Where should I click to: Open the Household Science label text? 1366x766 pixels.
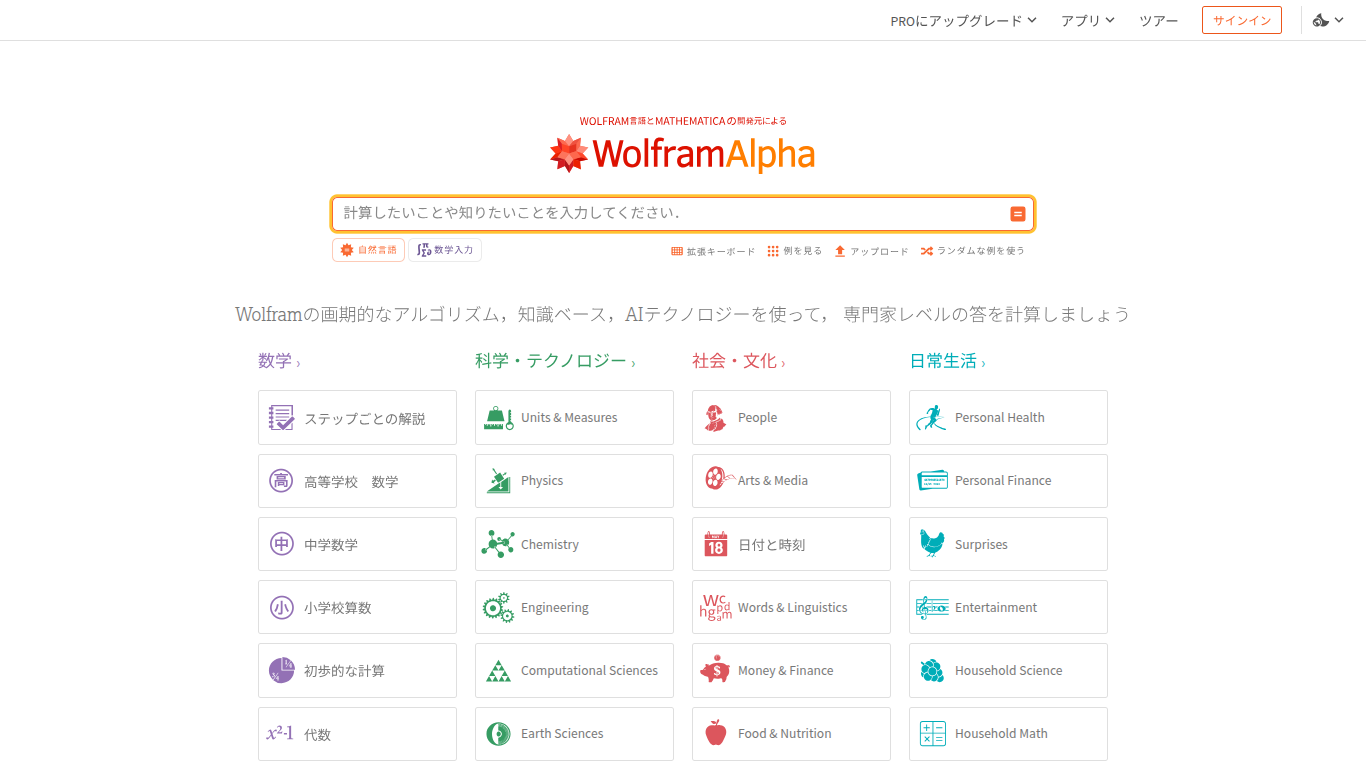1009,670
